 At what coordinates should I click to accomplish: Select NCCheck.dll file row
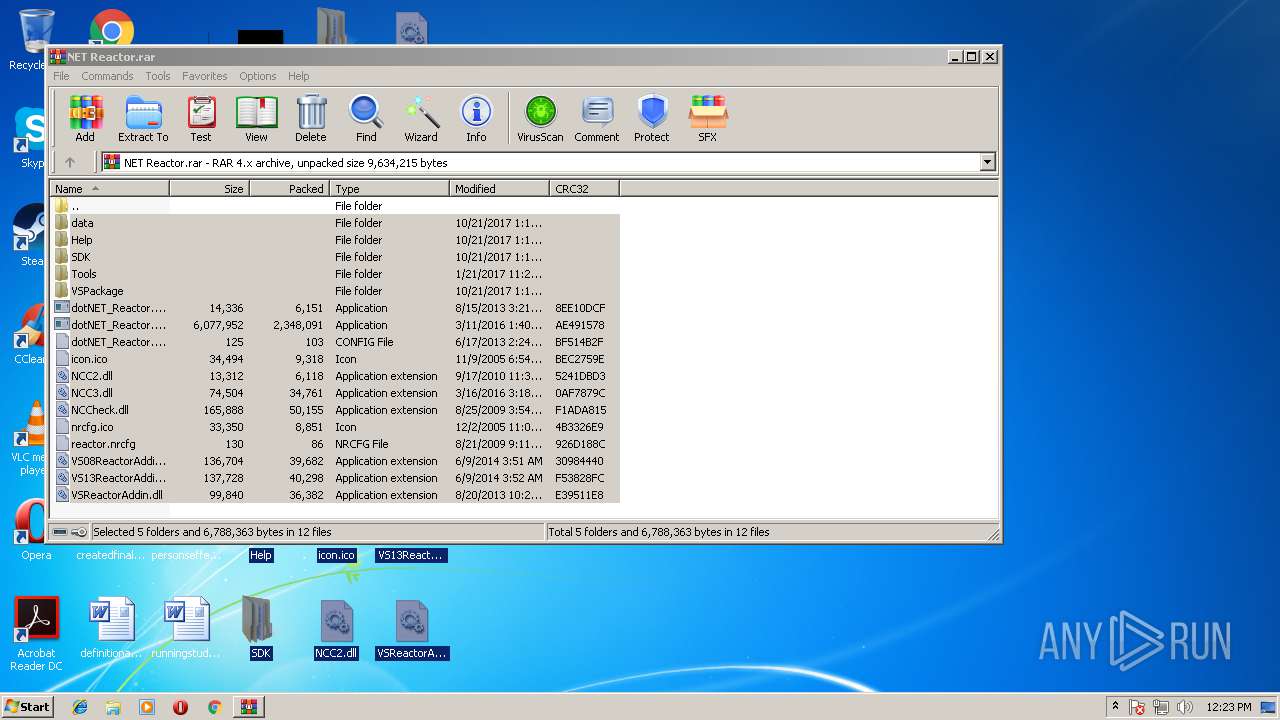point(335,410)
